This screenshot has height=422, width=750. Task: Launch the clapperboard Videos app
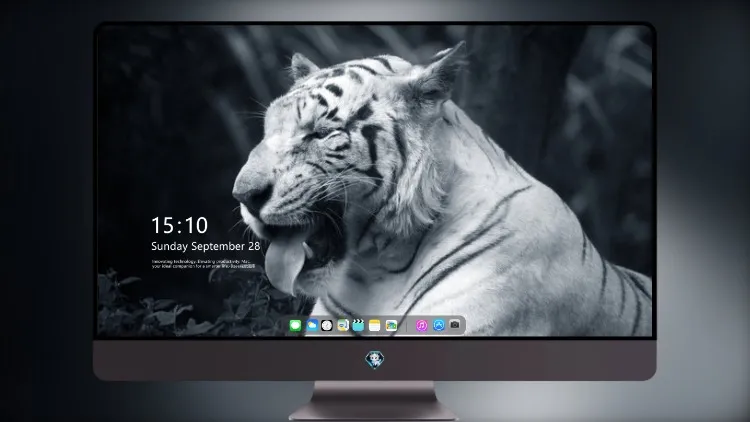[x=358, y=325]
